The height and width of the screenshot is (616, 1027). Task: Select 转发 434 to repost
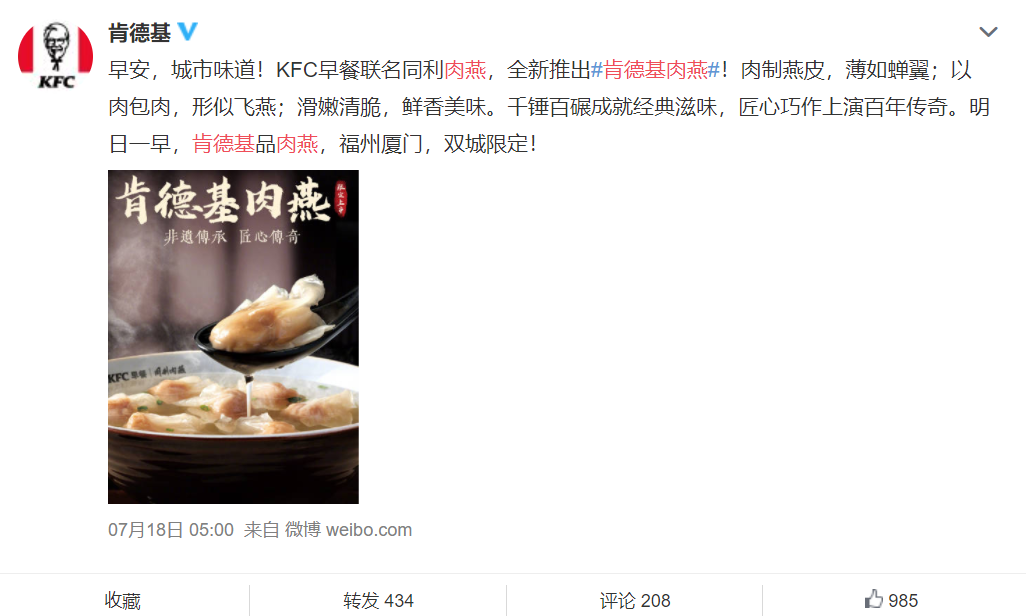coord(378,600)
